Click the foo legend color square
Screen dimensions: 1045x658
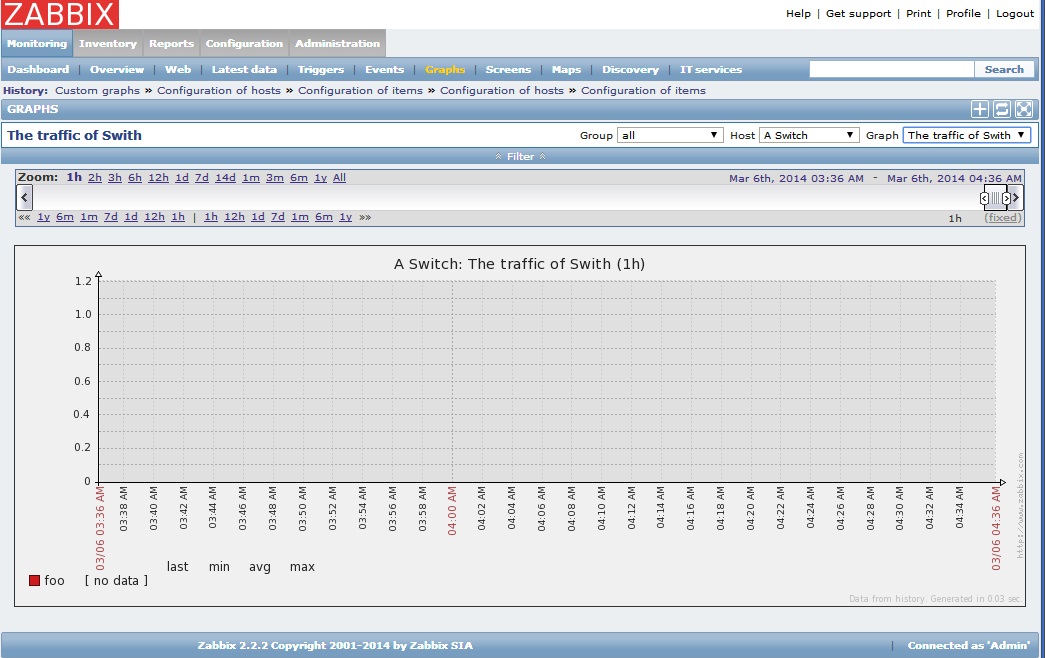coord(33,579)
